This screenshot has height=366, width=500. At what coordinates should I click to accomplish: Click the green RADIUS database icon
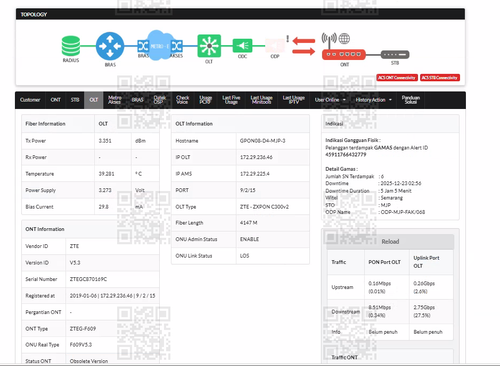(x=71, y=46)
